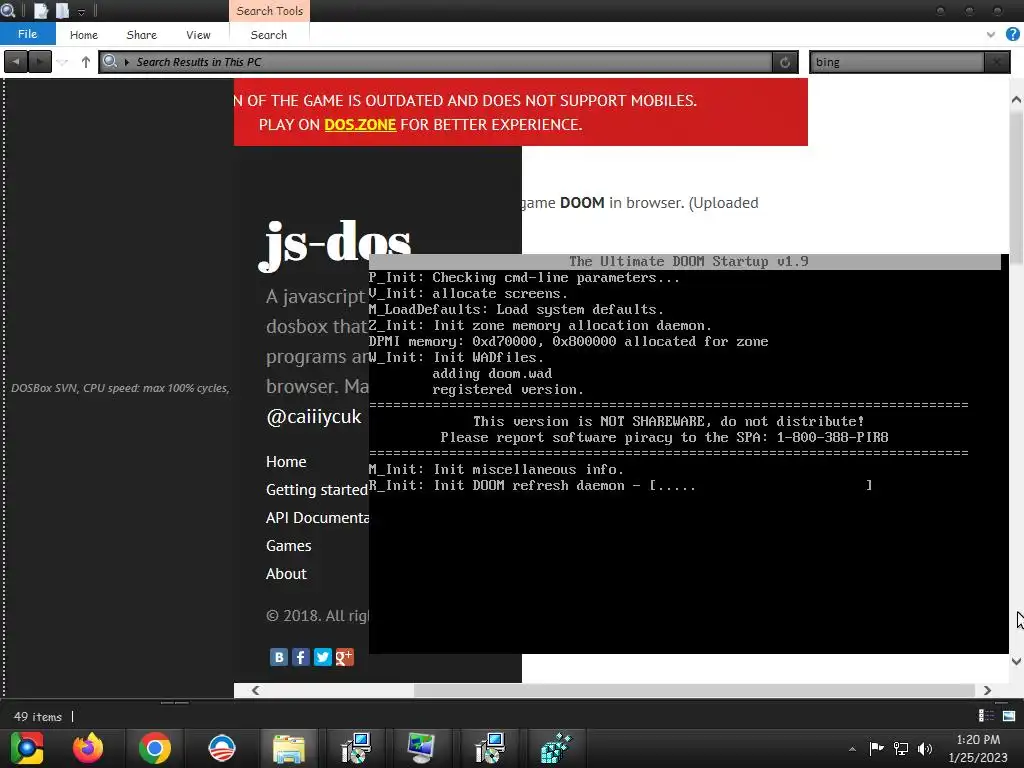Expand the address bar breadcrumb arrow
Viewport: 1024px width, 768px height.
pyautogui.click(x=127, y=62)
